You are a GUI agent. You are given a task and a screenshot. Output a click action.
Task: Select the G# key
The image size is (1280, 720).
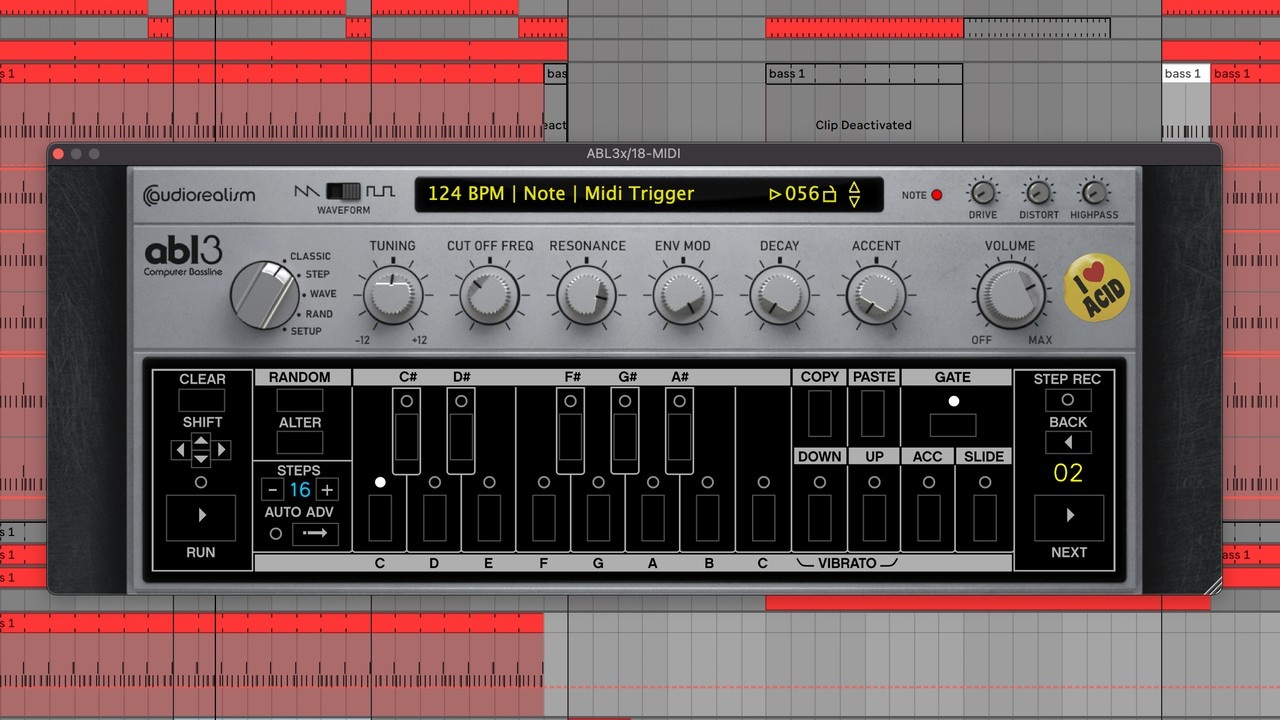click(626, 435)
